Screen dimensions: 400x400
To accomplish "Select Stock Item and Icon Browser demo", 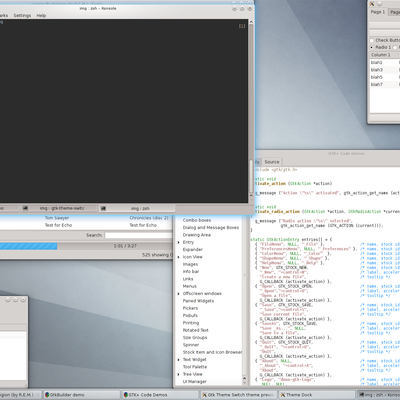I will point(212,352).
